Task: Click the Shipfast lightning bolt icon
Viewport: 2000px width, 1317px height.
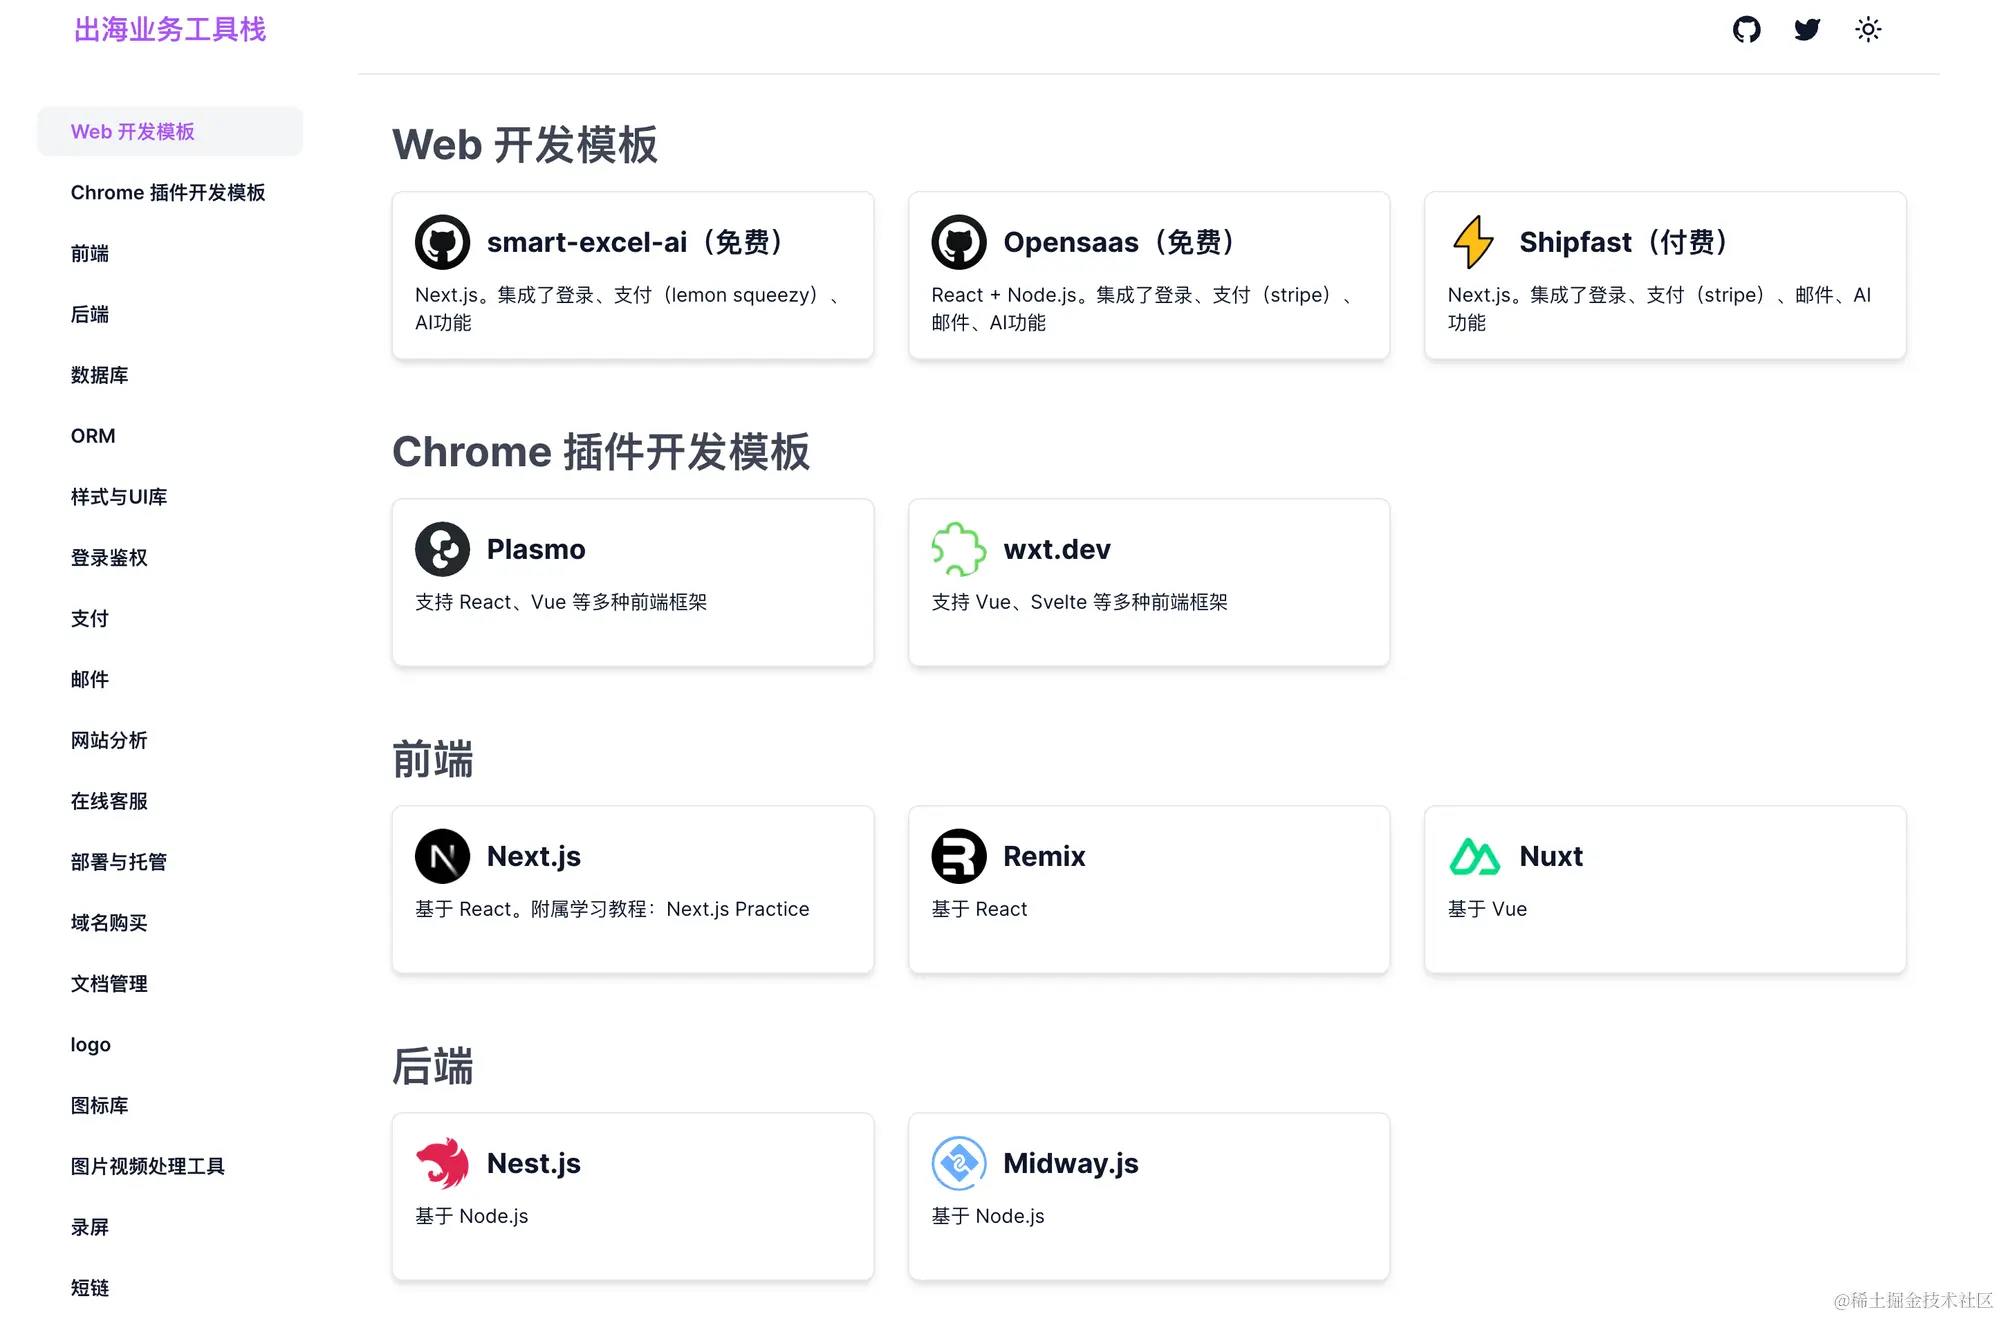Action: [1474, 242]
